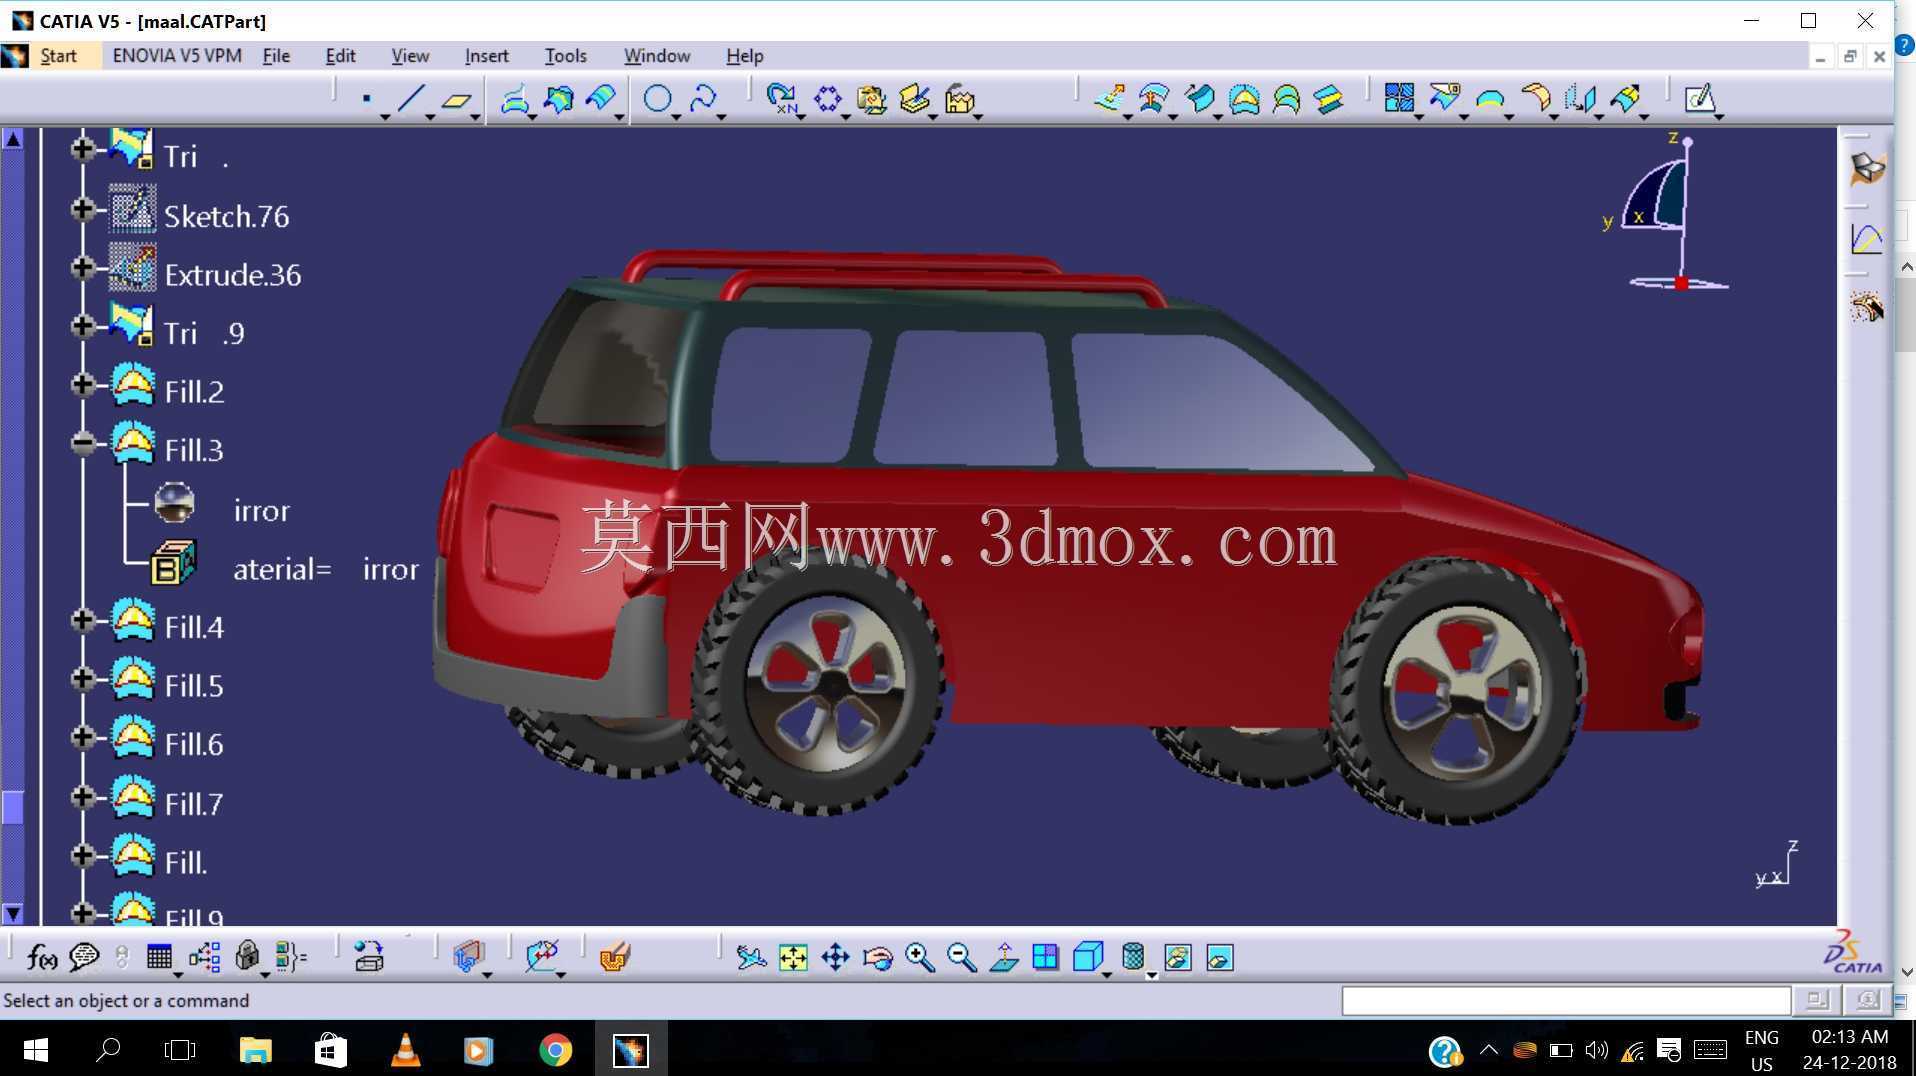Select the mirror material sphere node
Image resolution: width=1916 pixels, height=1076 pixels.
pos(175,503)
